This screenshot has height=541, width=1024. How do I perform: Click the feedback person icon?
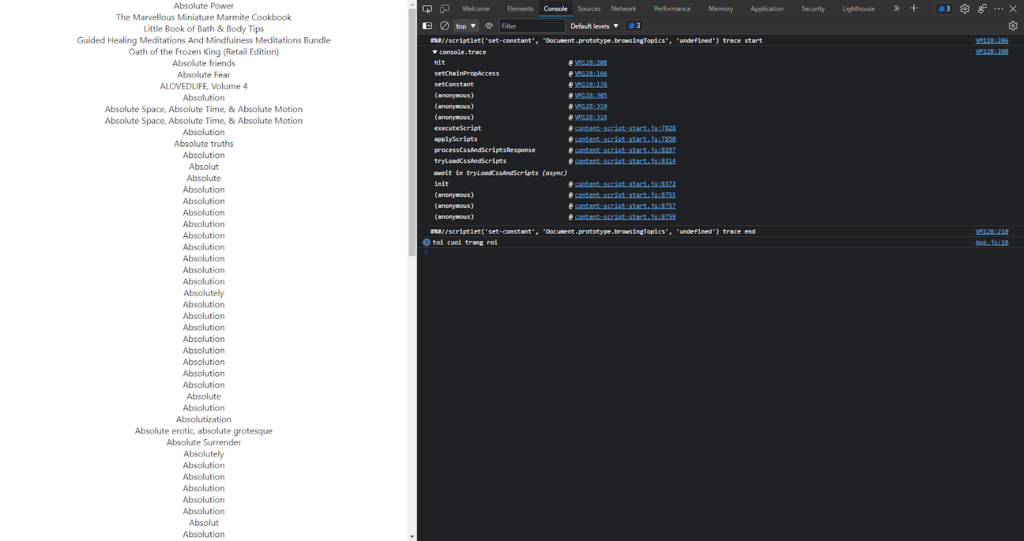pos(982,8)
